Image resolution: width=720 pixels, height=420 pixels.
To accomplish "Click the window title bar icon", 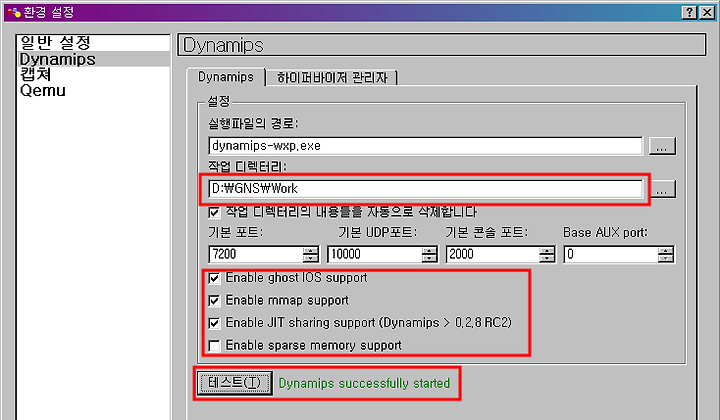I will 14,12.
